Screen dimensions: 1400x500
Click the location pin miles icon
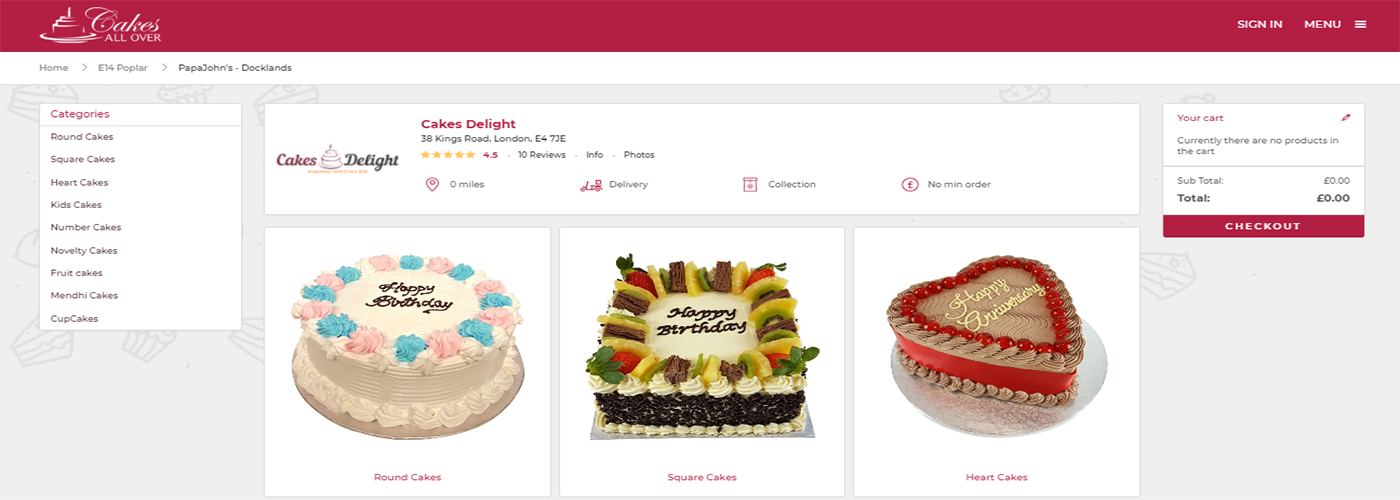point(432,184)
